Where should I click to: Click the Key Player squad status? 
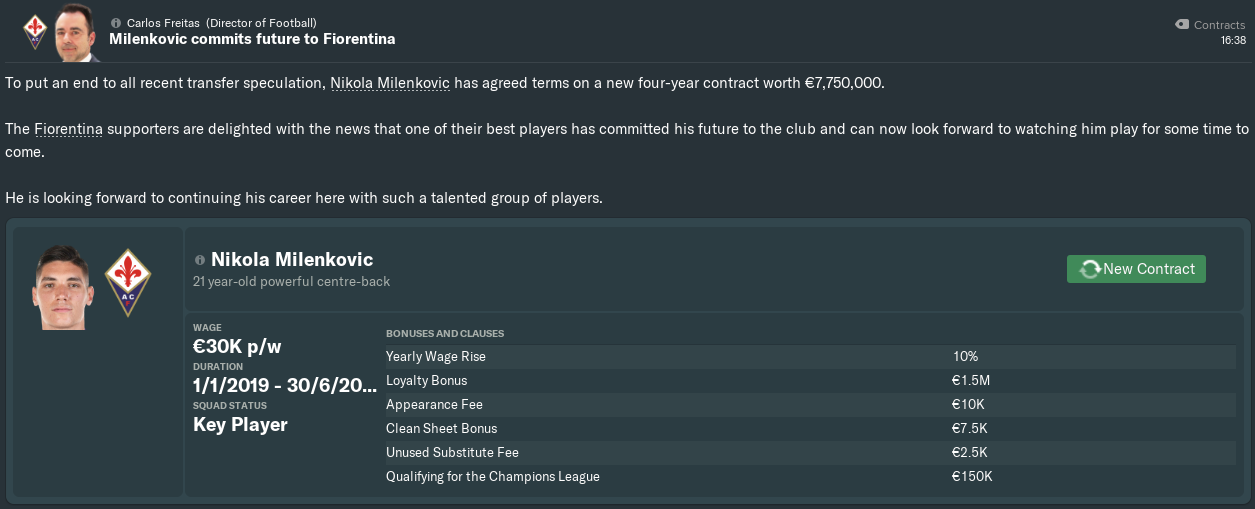click(240, 425)
